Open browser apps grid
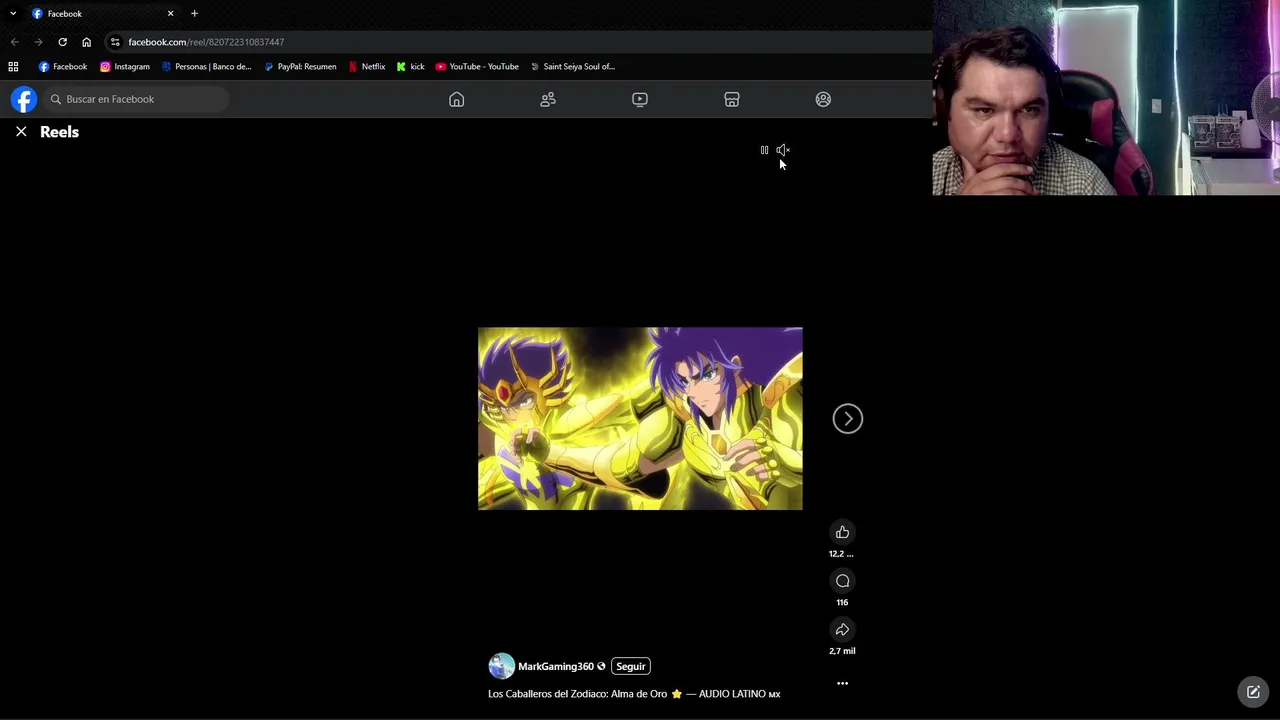This screenshot has height=720, width=1280. [x=13, y=67]
